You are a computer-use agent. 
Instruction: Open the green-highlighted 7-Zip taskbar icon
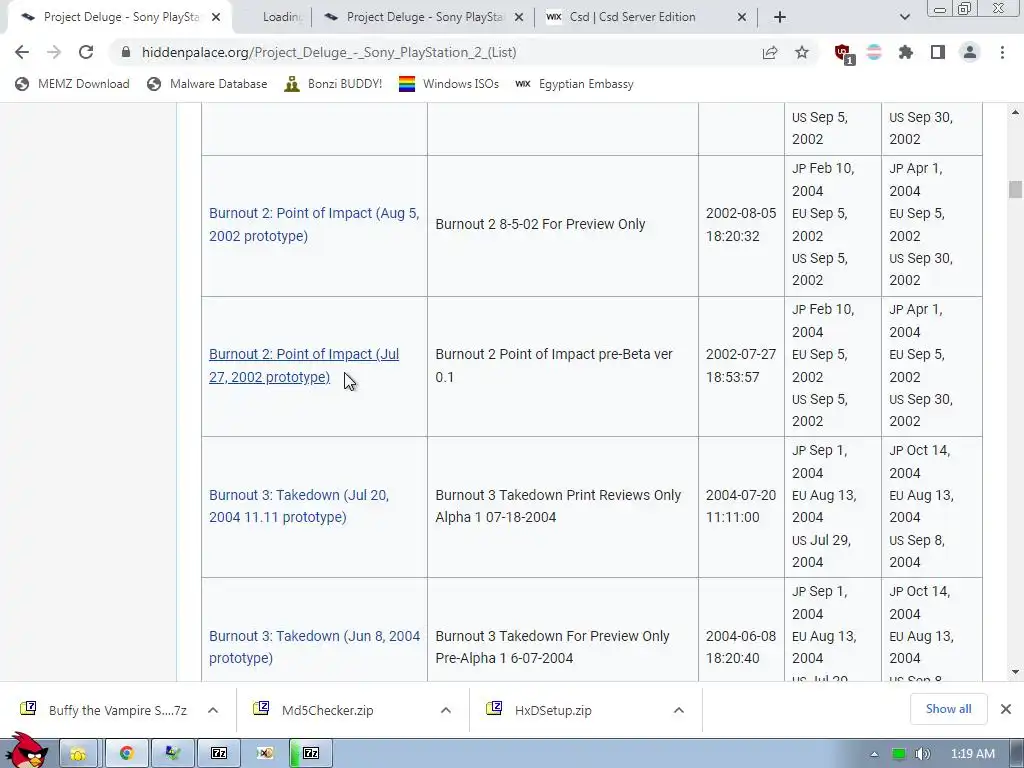[311, 754]
